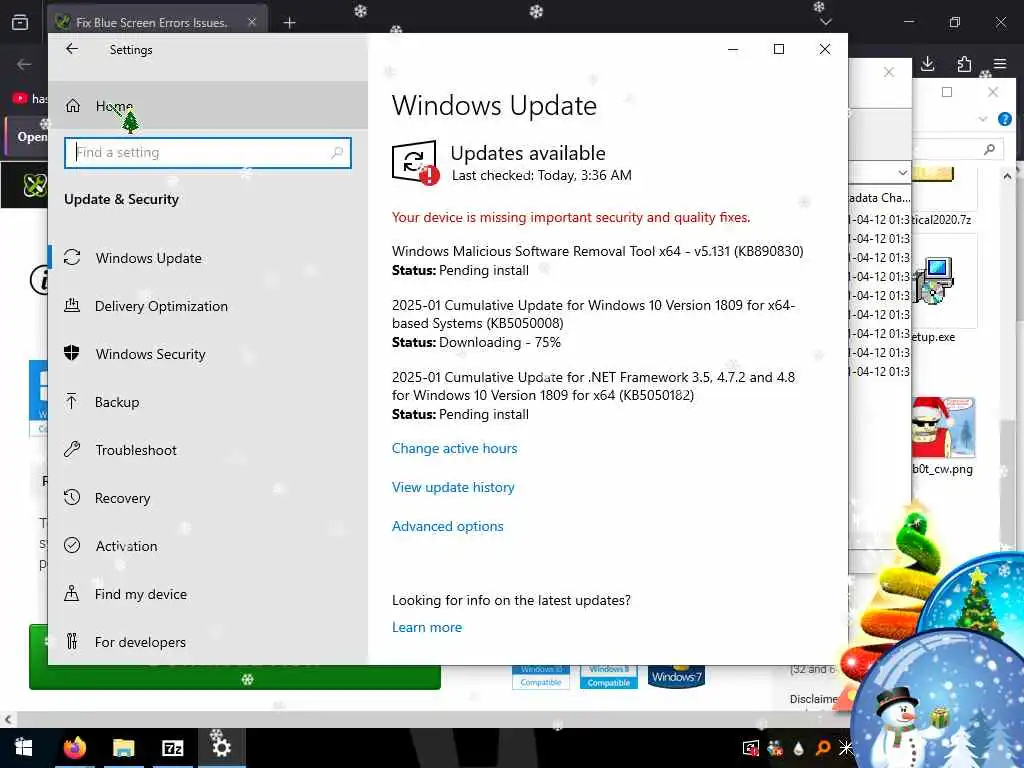This screenshot has width=1024, height=768.
Task: Click the Windows Update tray icon
Action: 751,748
